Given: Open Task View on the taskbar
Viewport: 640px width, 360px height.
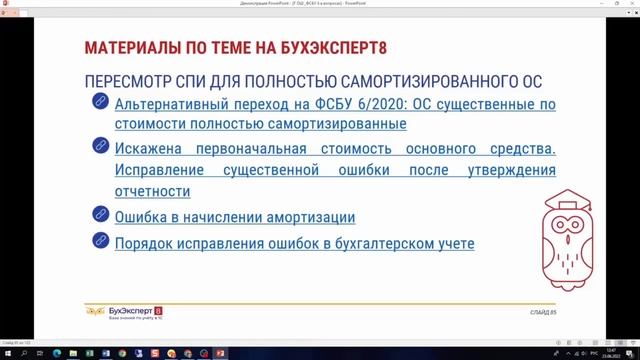Looking at the screenshot, I should (x=40, y=353).
